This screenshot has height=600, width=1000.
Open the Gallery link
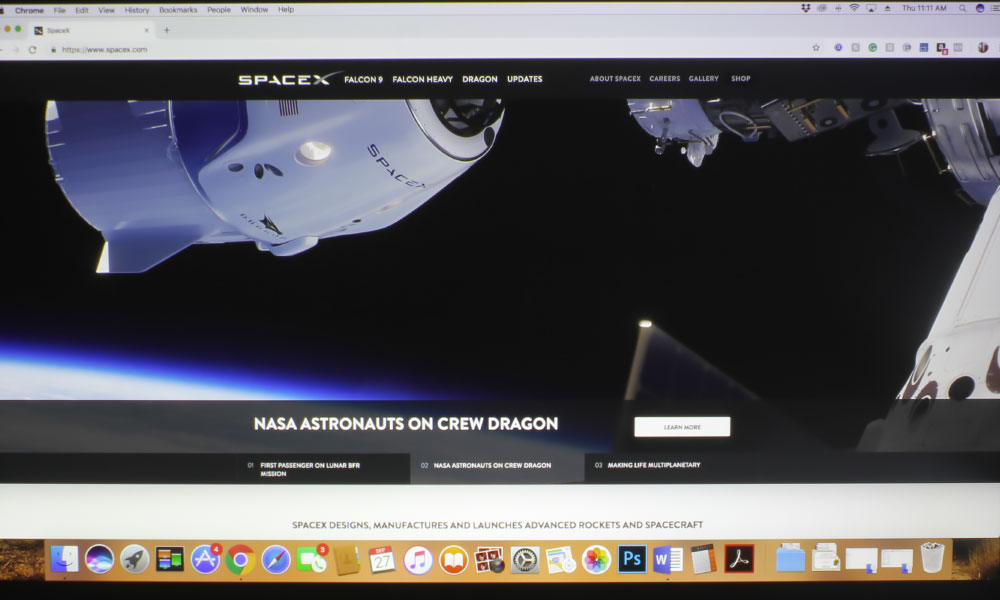(x=703, y=78)
